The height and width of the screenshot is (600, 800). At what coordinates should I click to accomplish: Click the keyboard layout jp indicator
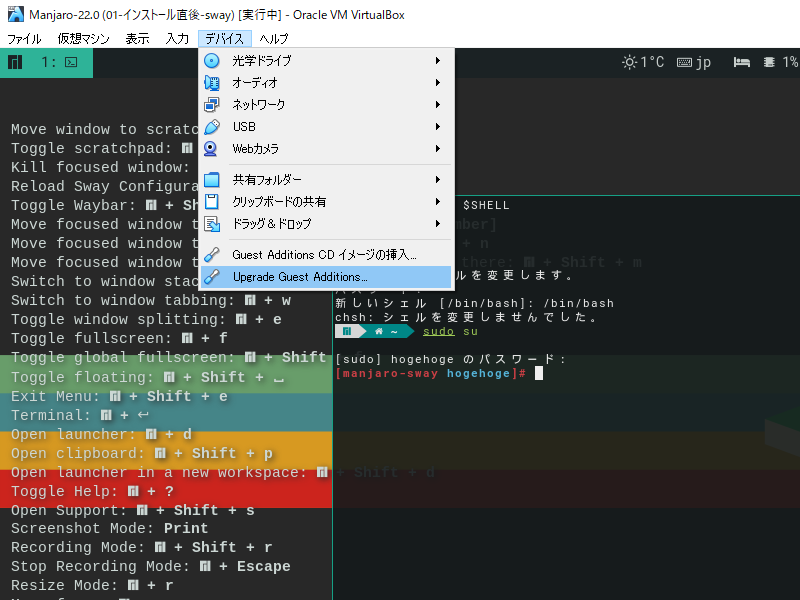click(x=694, y=63)
